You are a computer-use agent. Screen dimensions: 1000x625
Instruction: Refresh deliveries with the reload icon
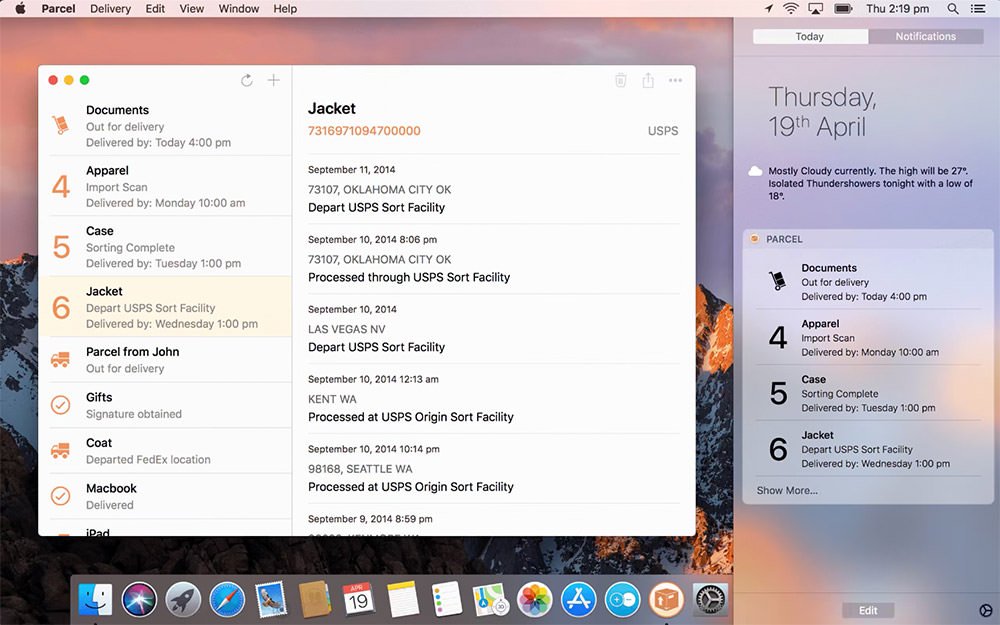[247, 80]
